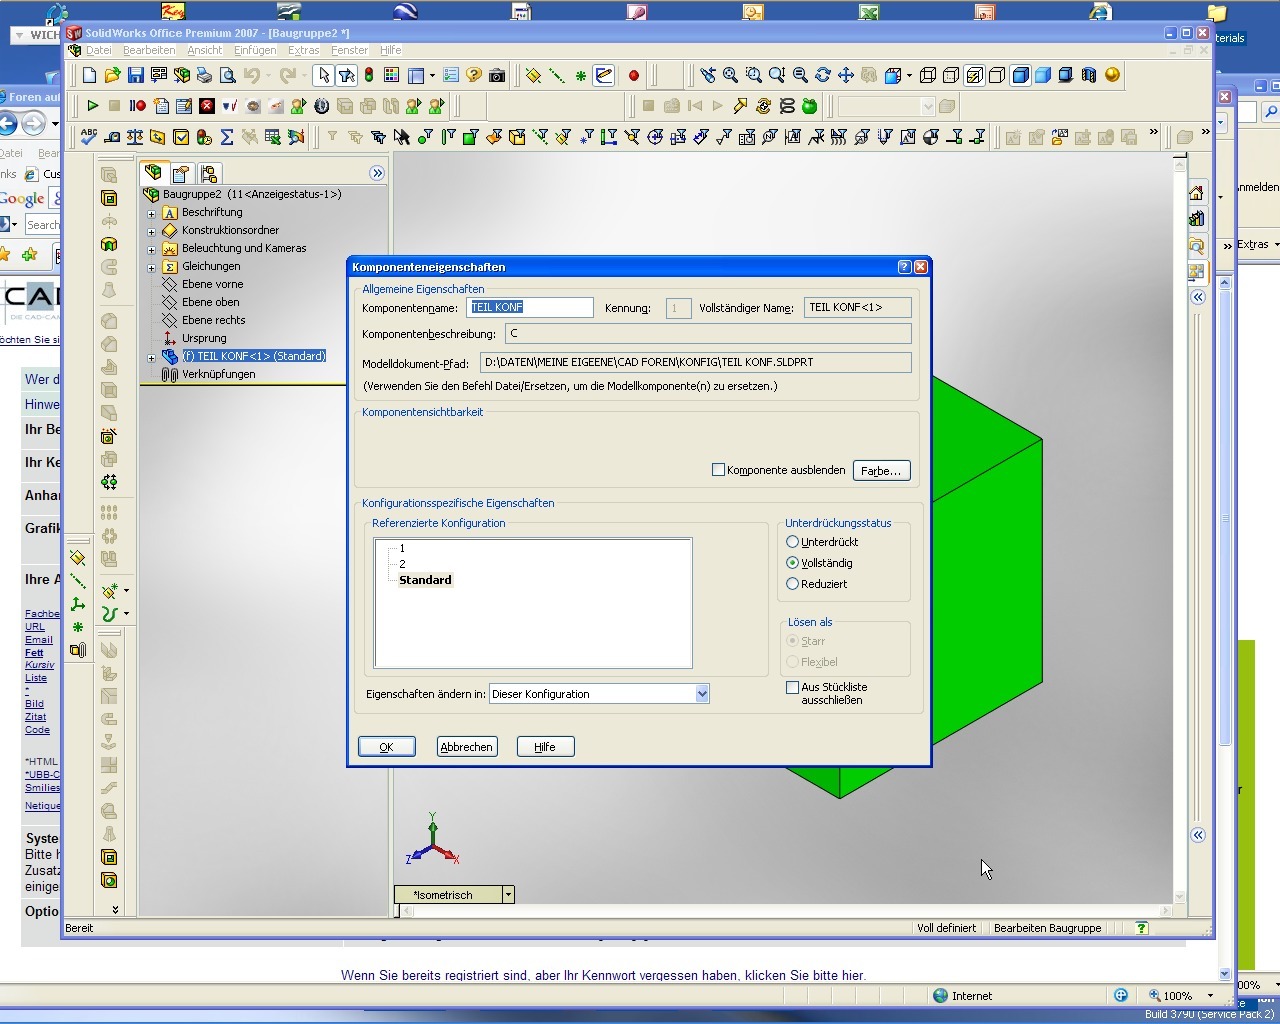Screen dimensions: 1280x1024
Task: Expand Beleuchtung und Kameras node
Action: (x=152, y=249)
